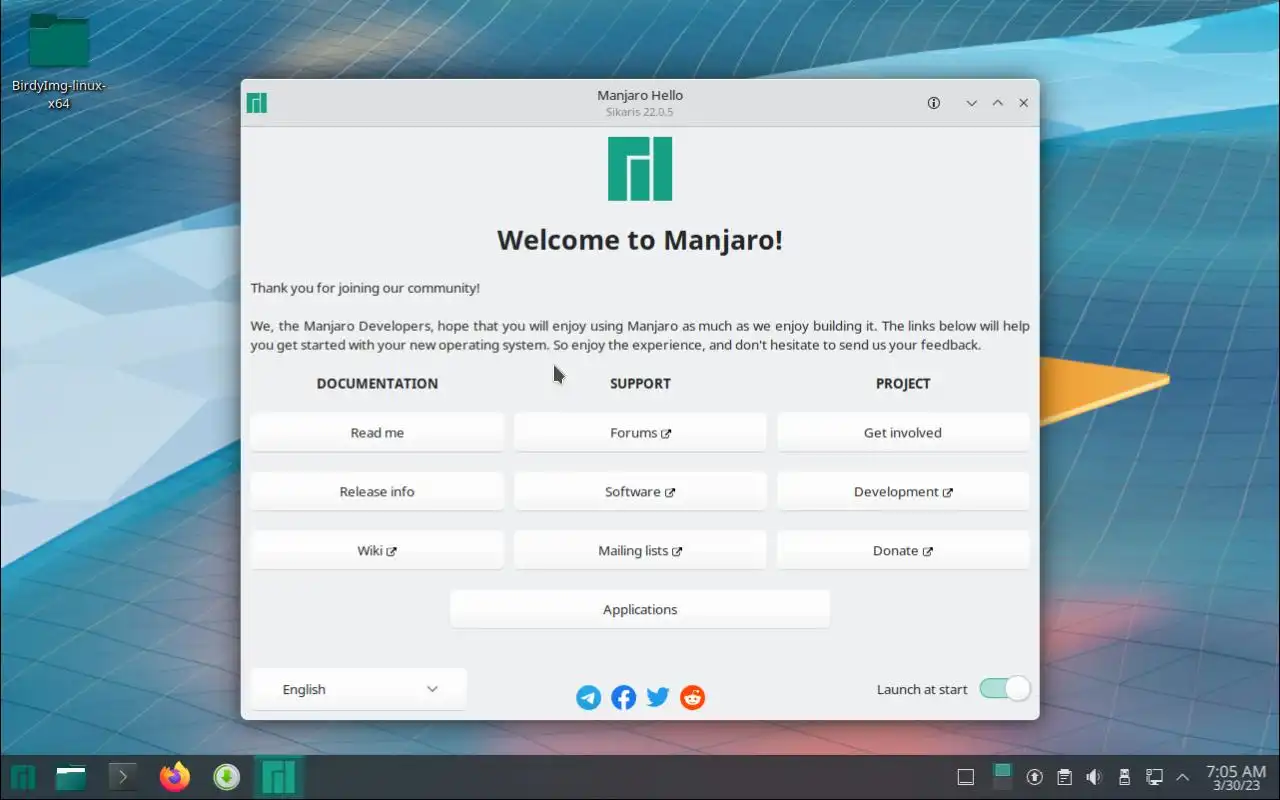Open the Forums support link
The width and height of the screenshot is (1280, 800).
640,433
